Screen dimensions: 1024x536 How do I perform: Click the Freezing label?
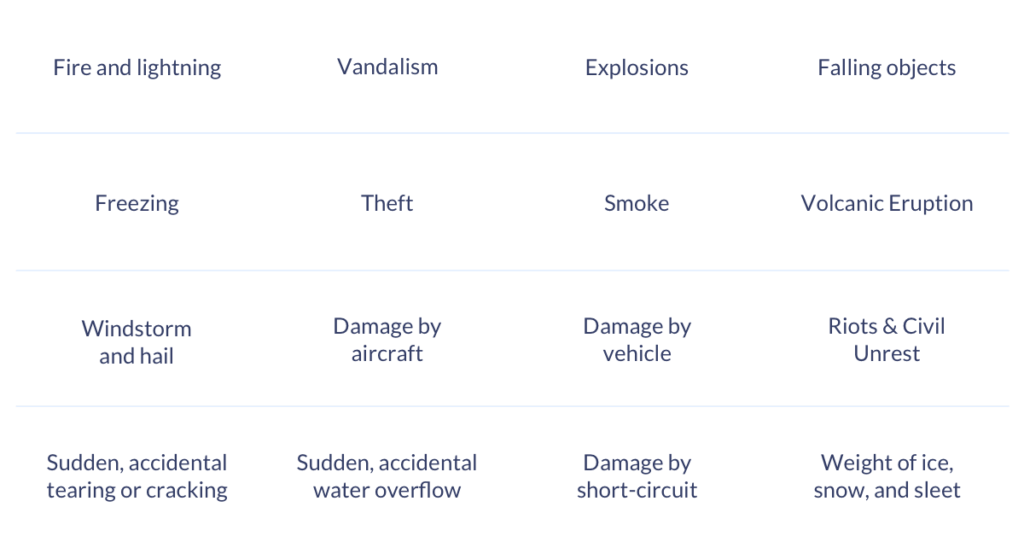[137, 203]
